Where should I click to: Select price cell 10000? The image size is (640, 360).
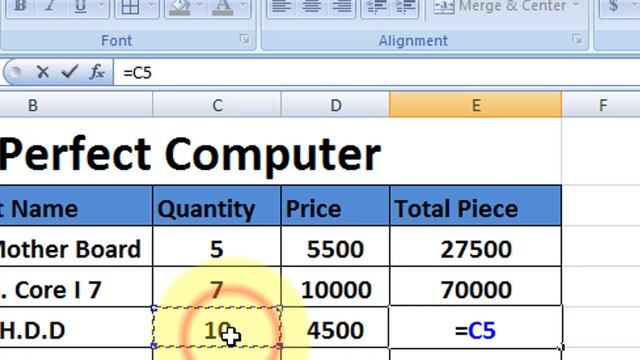click(x=336, y=287)
